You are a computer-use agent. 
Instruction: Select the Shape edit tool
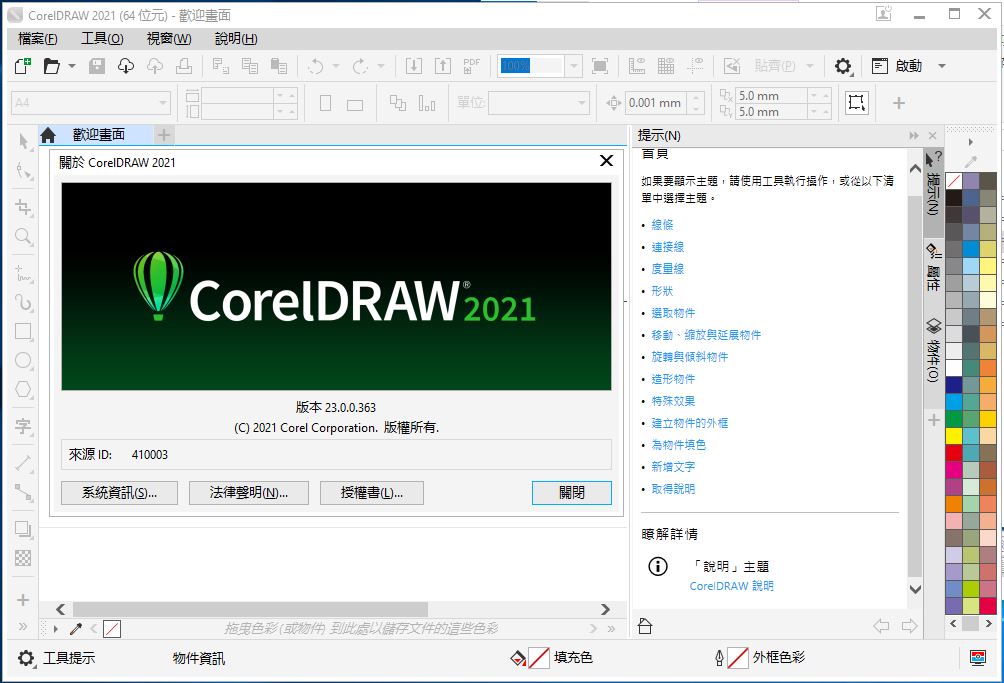24,171
